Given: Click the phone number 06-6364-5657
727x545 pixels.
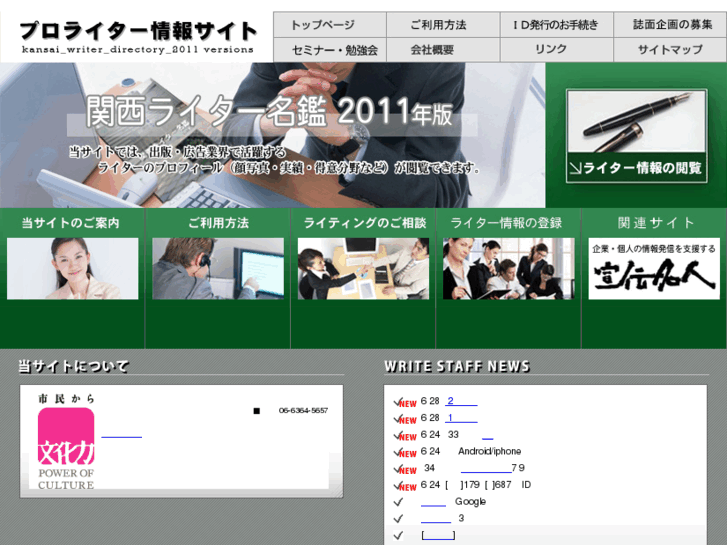Looking at the screenshot, I should (x=303, y=410).
